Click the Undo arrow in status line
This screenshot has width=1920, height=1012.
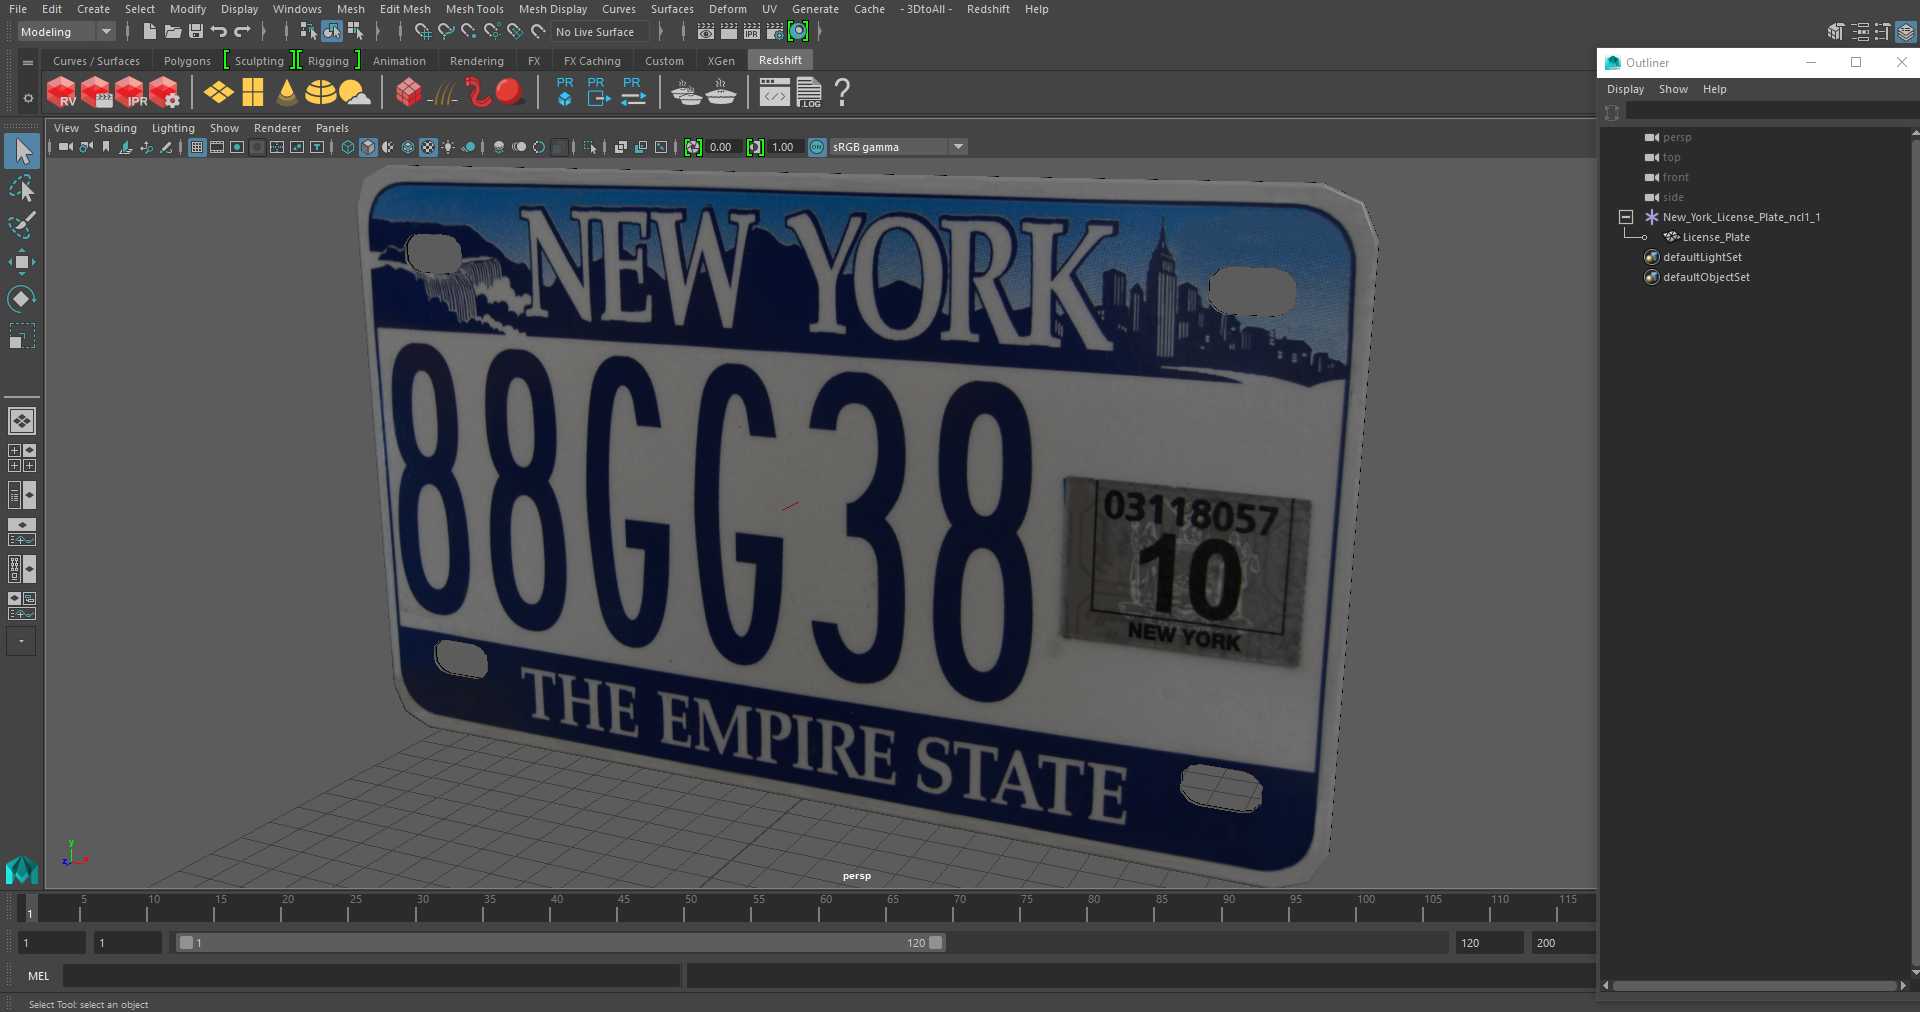coord(218,32)
